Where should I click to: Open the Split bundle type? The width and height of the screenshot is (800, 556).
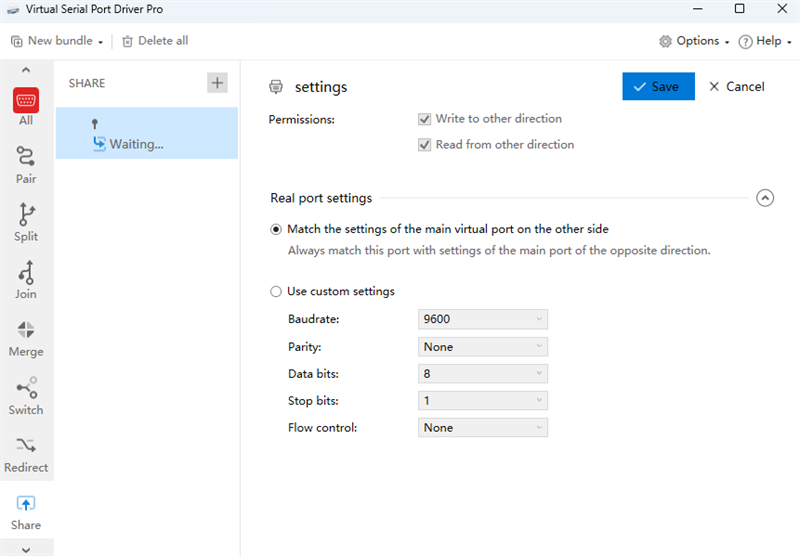pyautogui.click(x=26, y=222)
